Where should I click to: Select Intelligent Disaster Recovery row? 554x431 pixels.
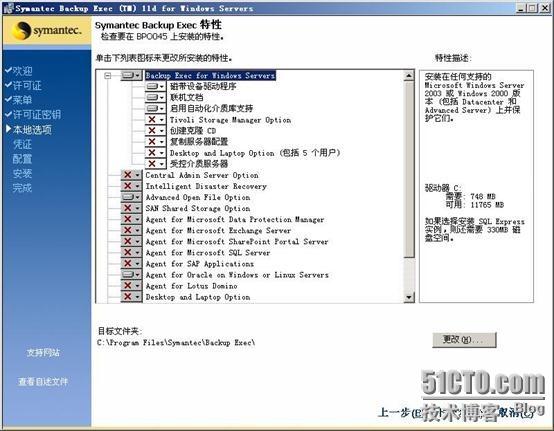(x=206, y=186)
